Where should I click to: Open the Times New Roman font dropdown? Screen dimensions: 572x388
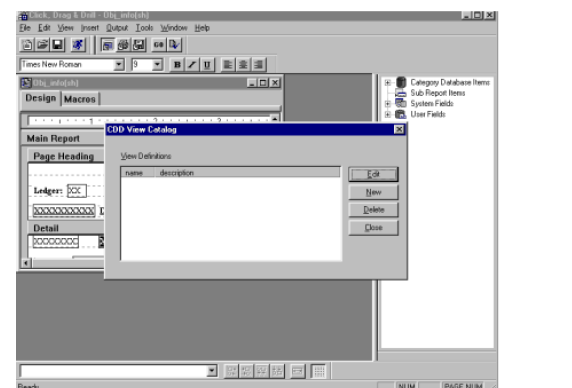tap(119, 65)
